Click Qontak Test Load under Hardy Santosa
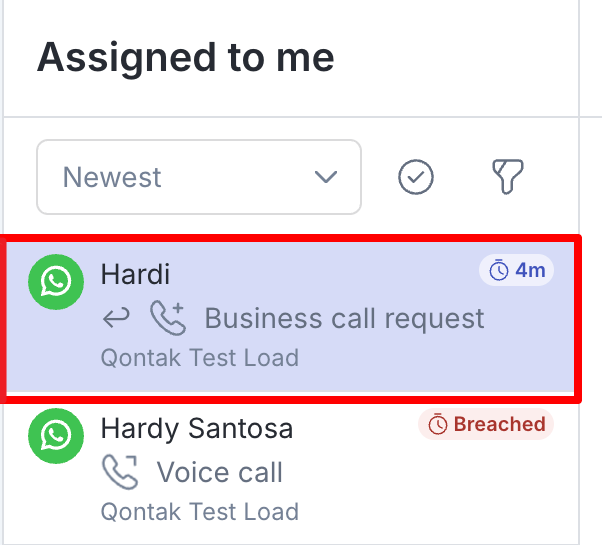The height and width of the screenshot is (545, 602). click(x=200, y=512)
